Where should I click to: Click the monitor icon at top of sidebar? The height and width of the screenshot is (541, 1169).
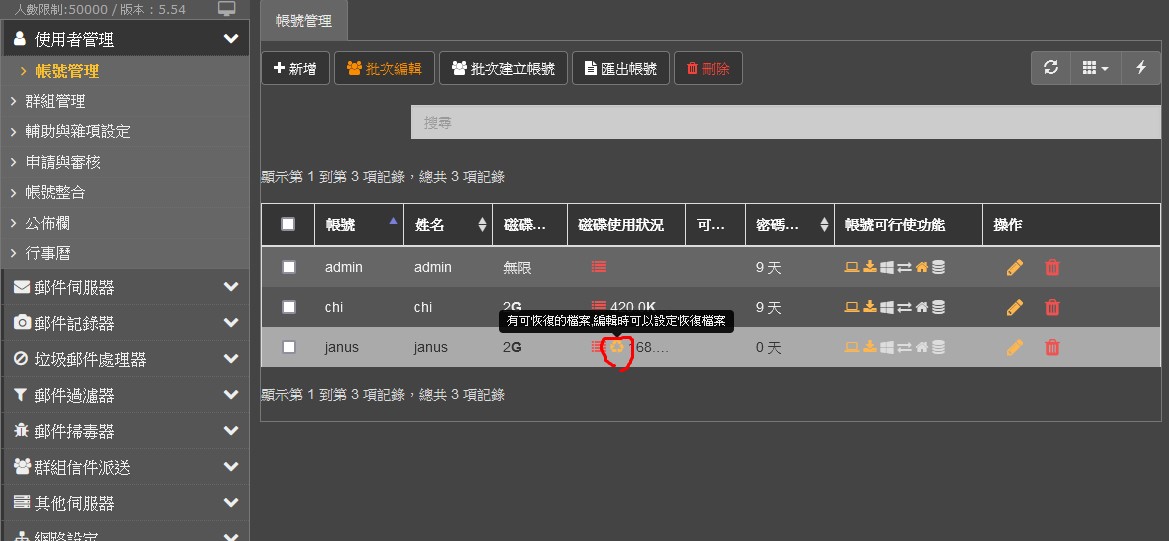(x=227, y=9)
